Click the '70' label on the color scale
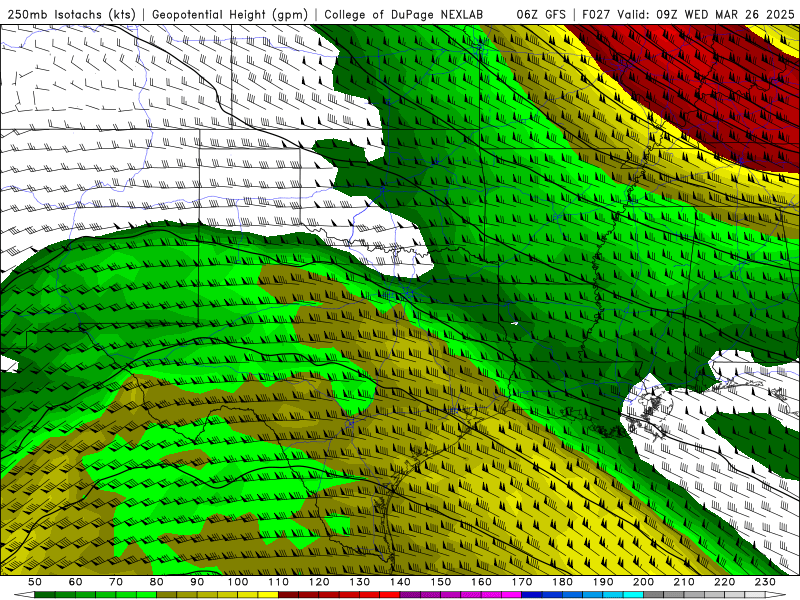This screenshot has width=800, height=600. (116, 582)
